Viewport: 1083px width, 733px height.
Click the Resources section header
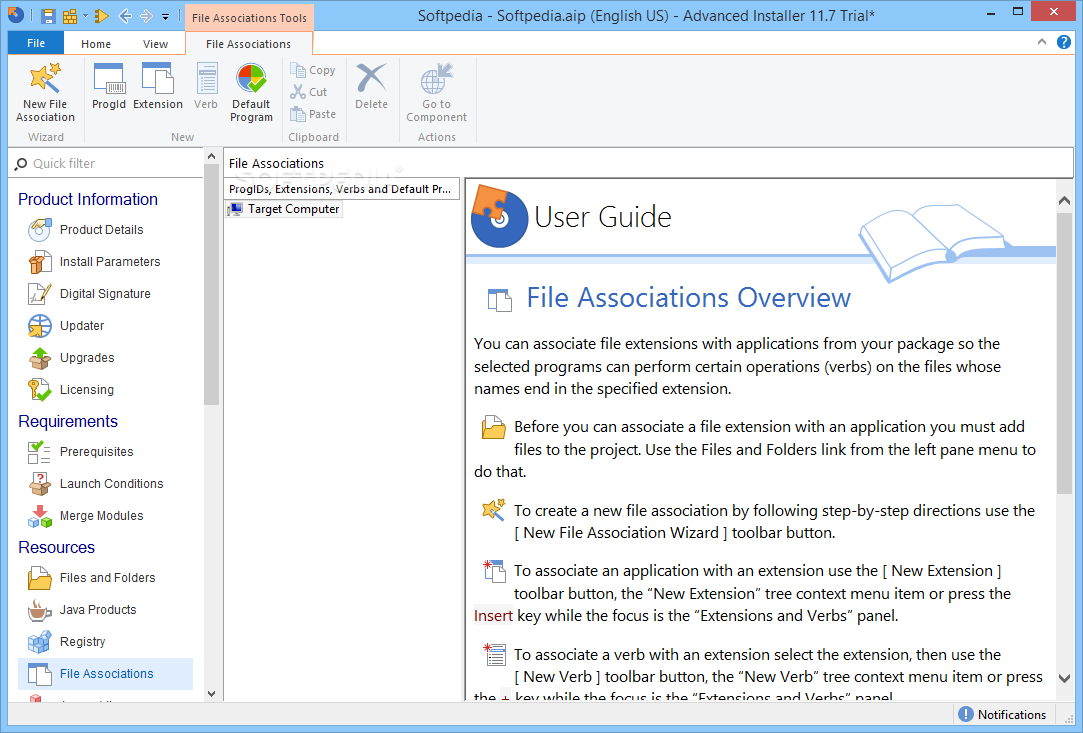click(x=57, y=547)
